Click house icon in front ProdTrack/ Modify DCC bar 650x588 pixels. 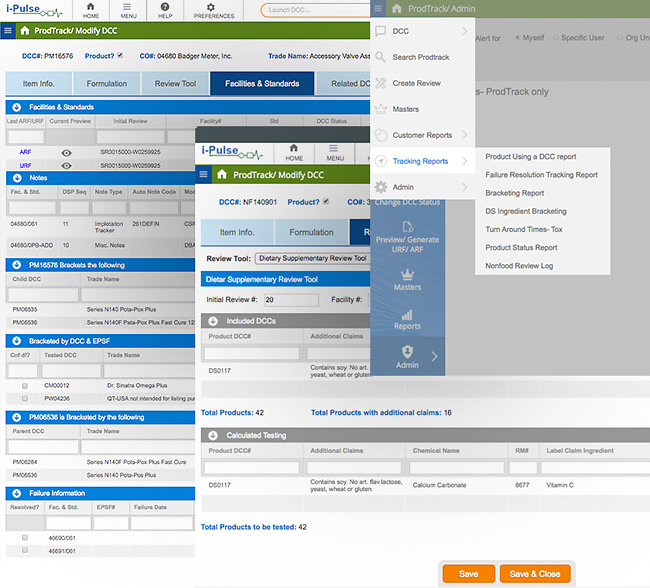click(x=222, y=174)
